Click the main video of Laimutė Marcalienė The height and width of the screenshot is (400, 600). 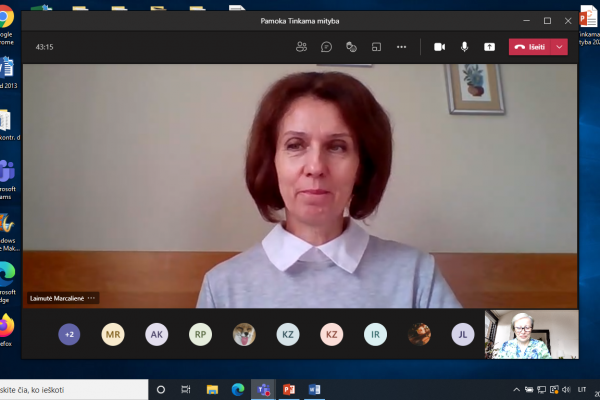click(300, 186)
